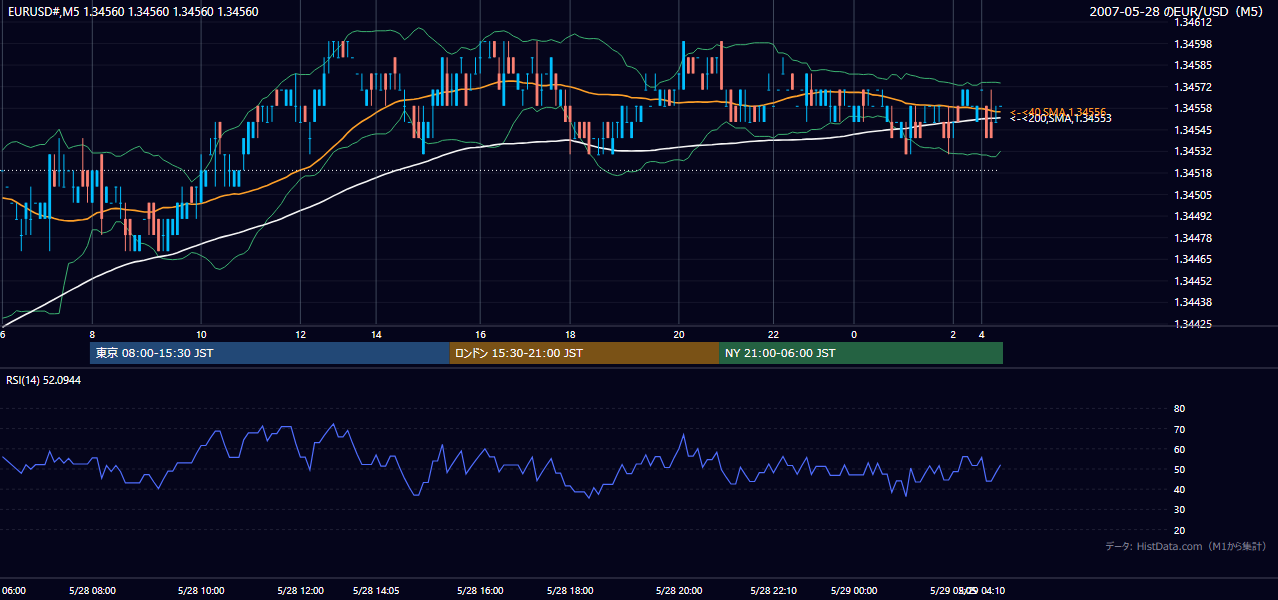Click the orange 40 SMA 1.34556 label

coord(1059,112)
